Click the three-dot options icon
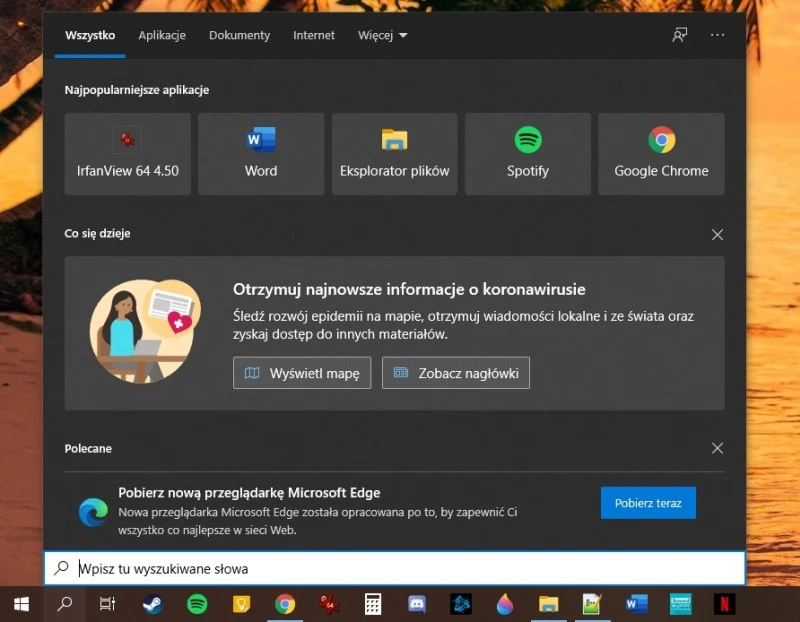The height and width of the screenshot is (622, 800). coord(717,35)
